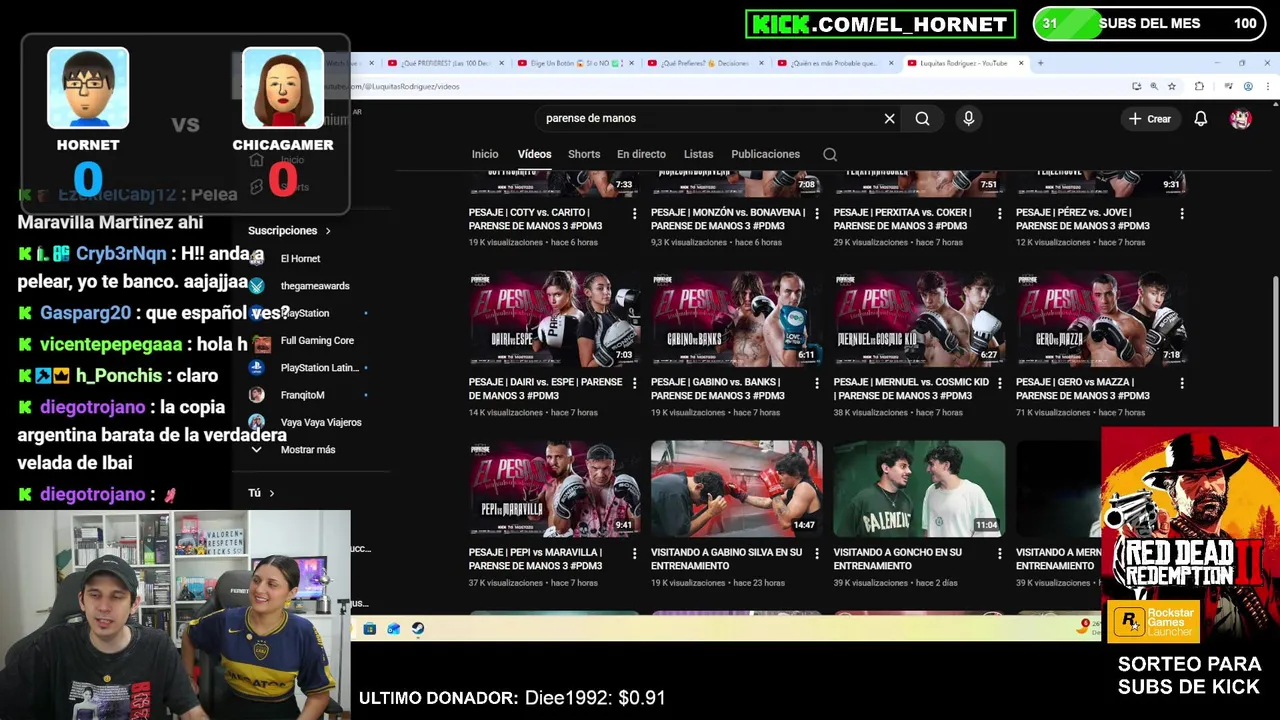The height and width of the screenshot is (720, 1280).
Task: Open a new browser tab with plus
Action: [1040, 63]
